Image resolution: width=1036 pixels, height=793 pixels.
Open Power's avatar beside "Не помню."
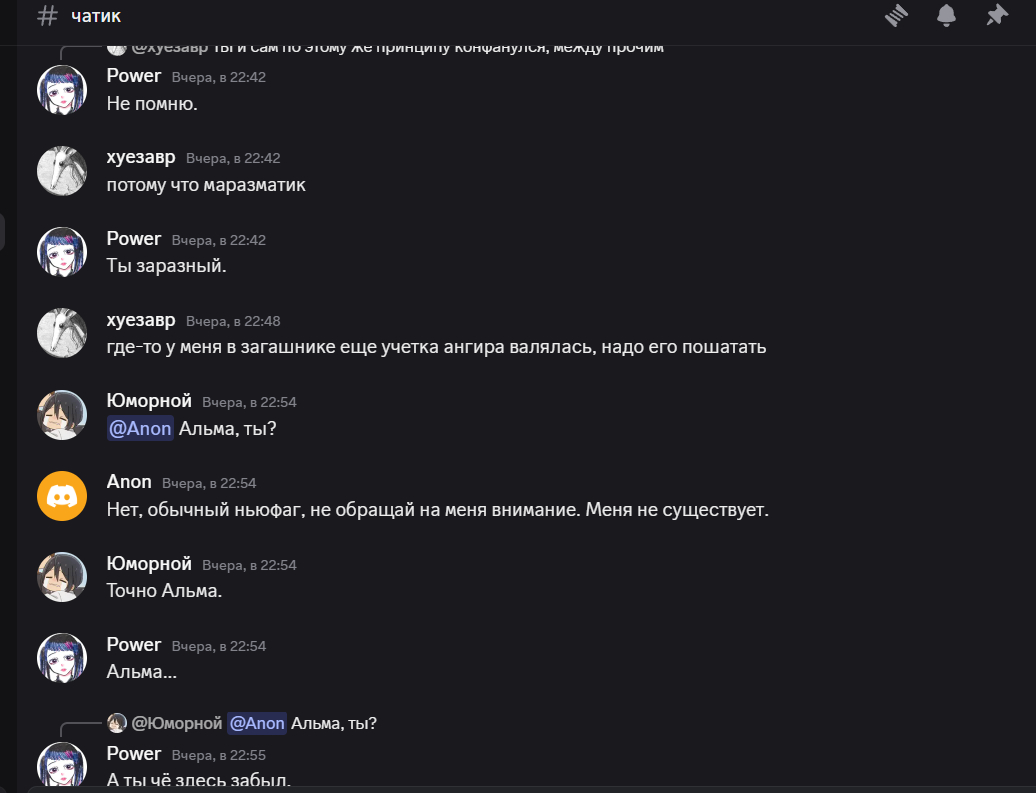point(62,90)
